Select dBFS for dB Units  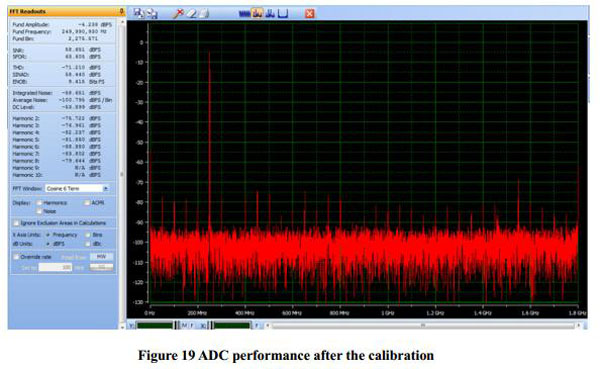(x=48, y=244)
